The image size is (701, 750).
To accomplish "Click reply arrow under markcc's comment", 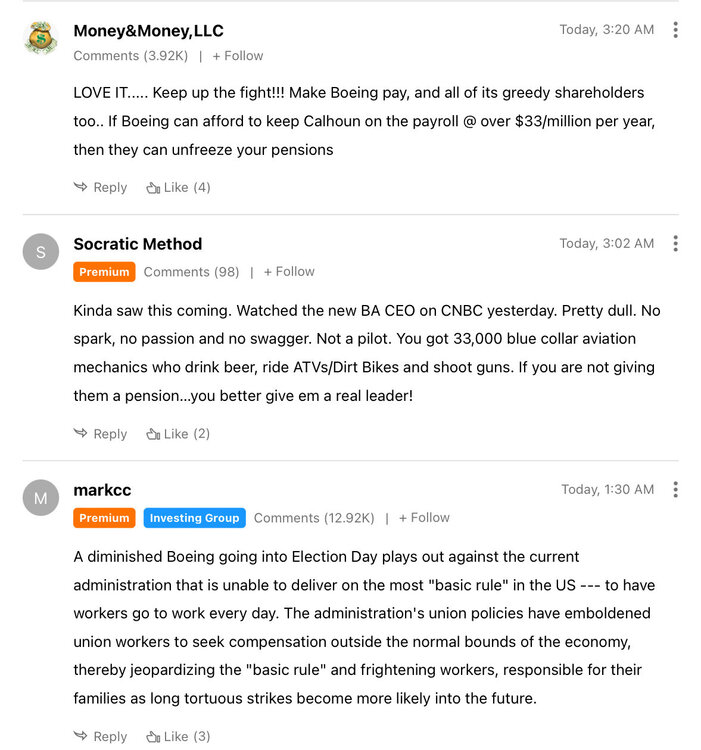I will coord(81,737).
